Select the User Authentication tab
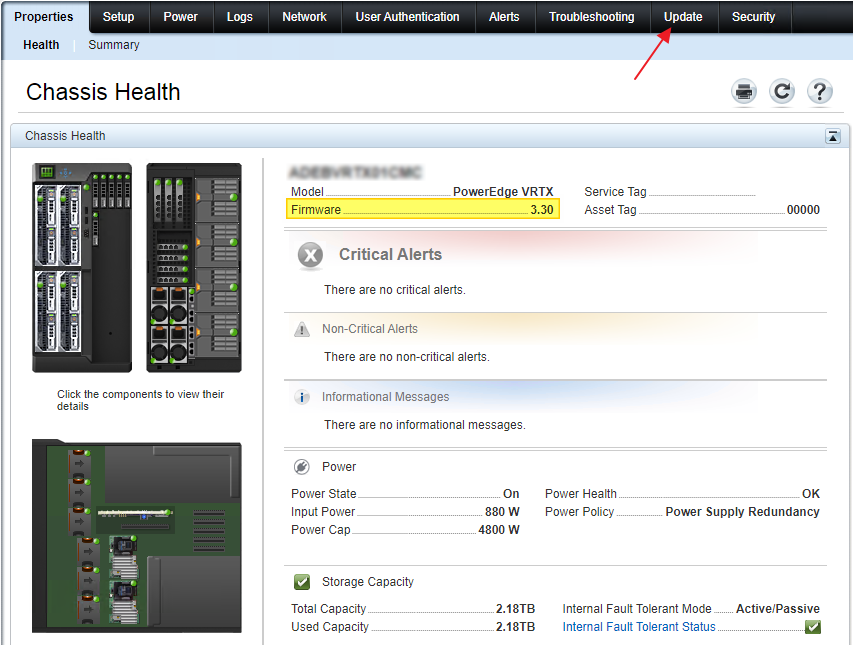 pos(407,17)
